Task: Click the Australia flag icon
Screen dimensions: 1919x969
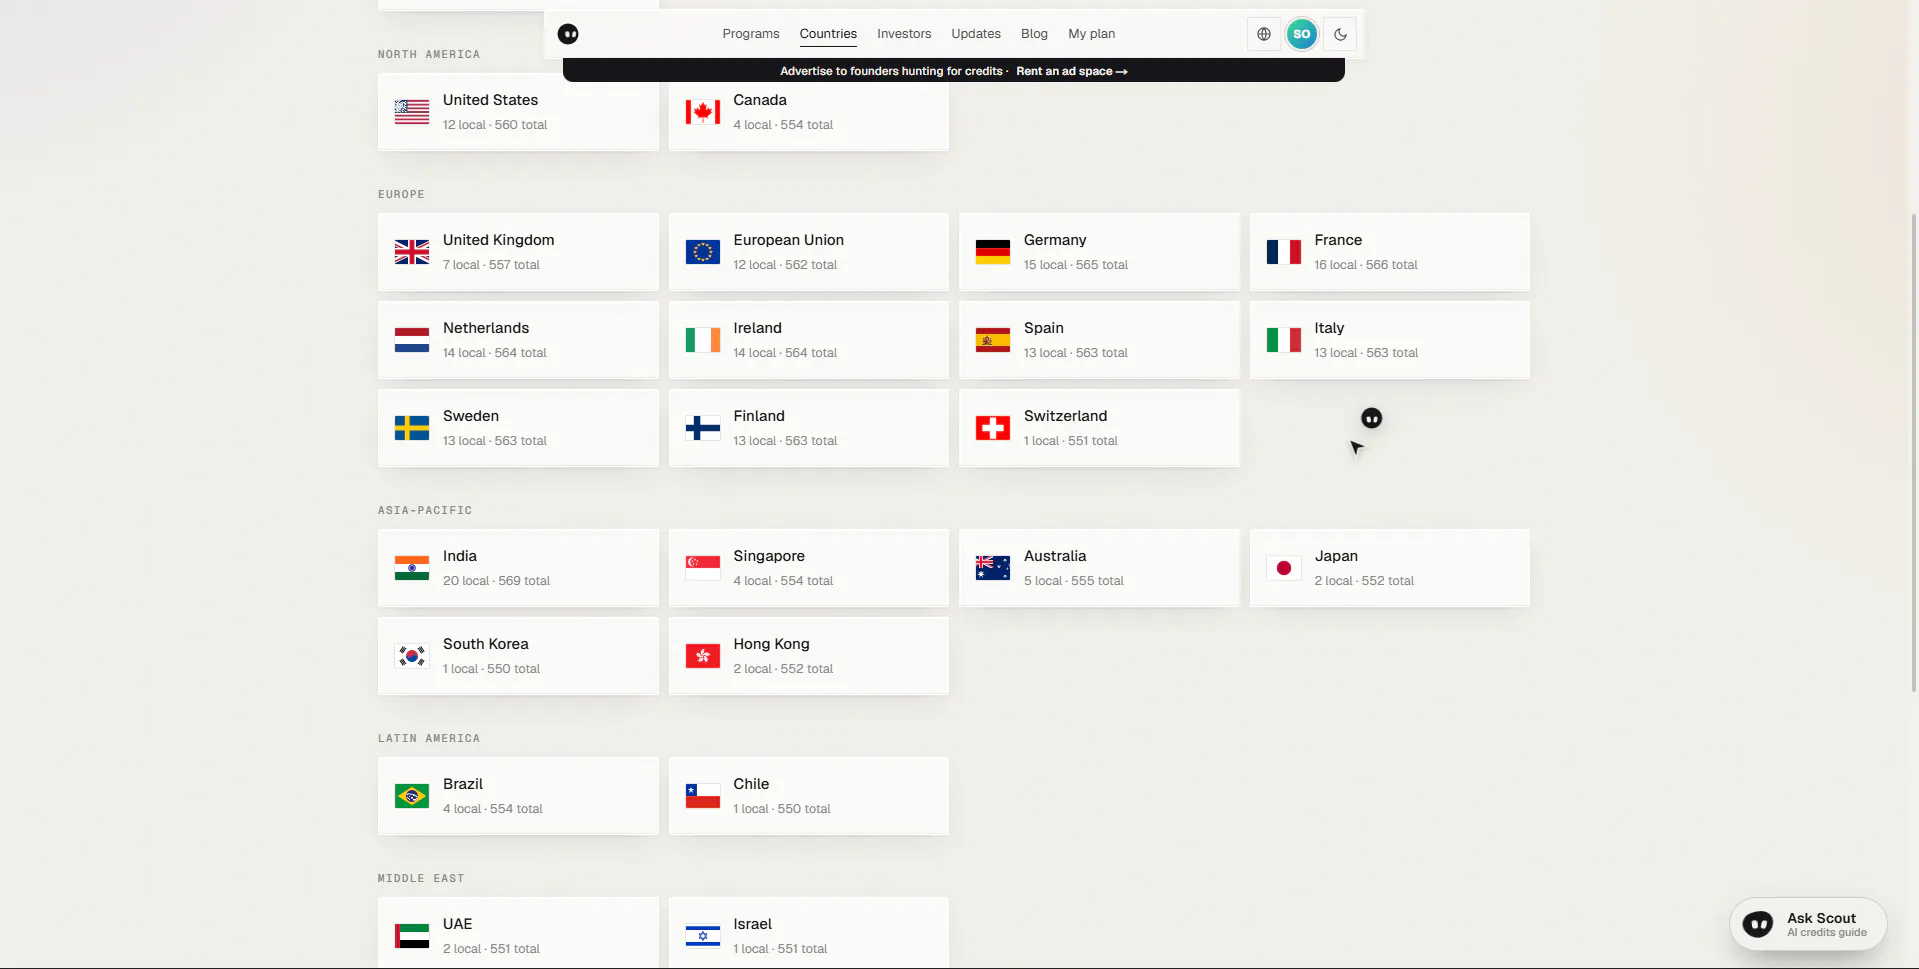Action: (993, 568)
